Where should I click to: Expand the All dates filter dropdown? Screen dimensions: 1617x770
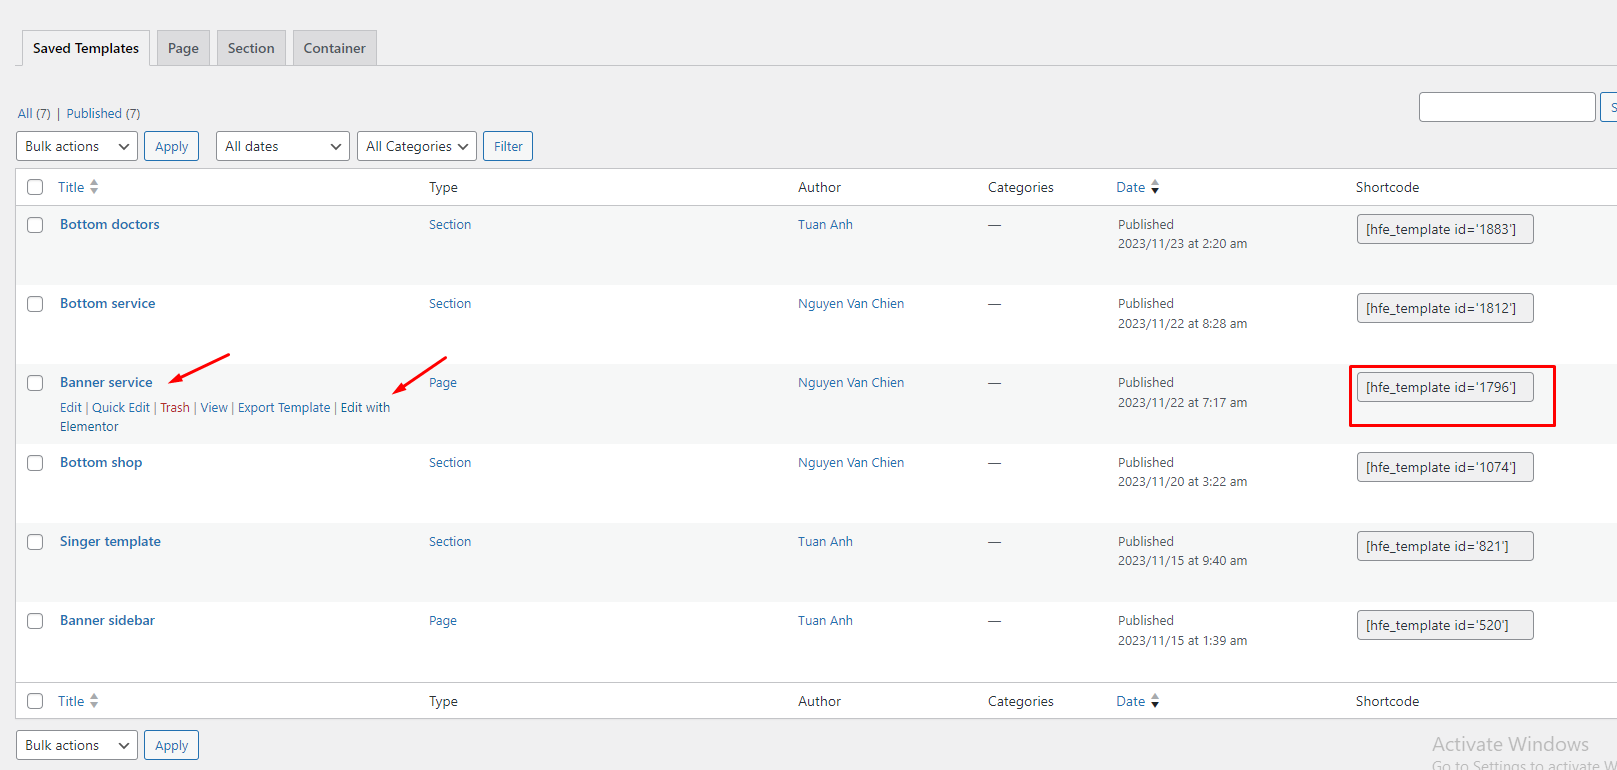click(282, 146)
